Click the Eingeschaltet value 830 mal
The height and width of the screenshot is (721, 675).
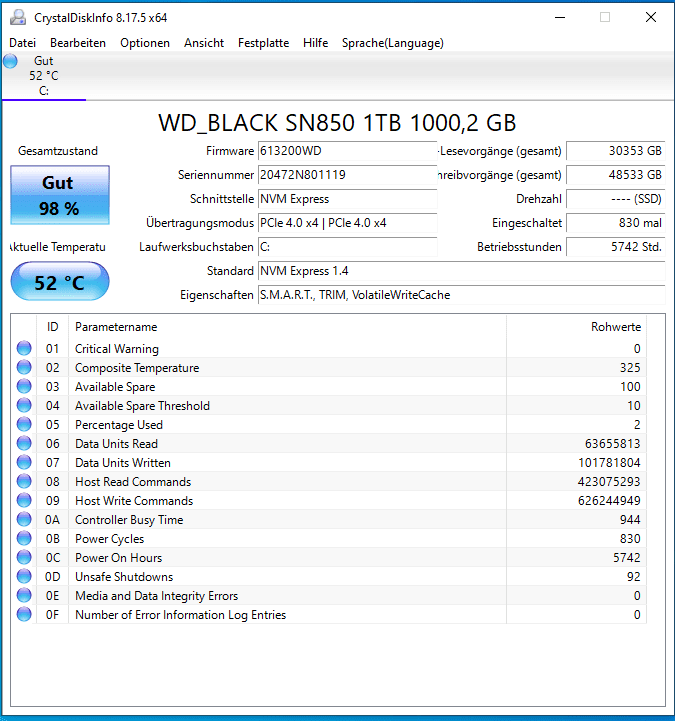615,223
